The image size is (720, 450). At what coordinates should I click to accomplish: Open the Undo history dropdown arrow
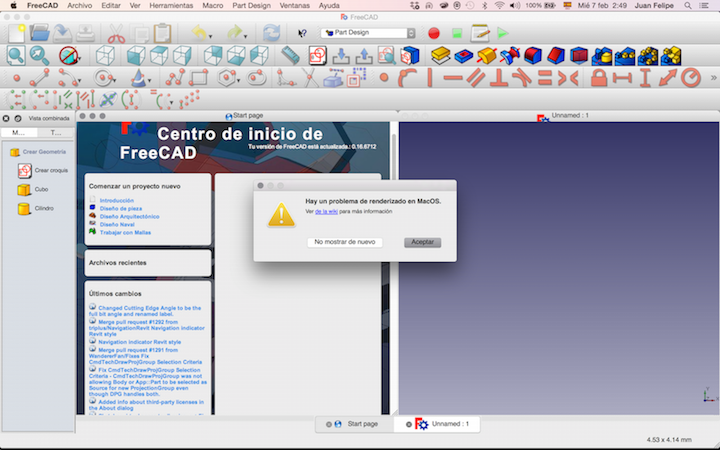[211, 36]
